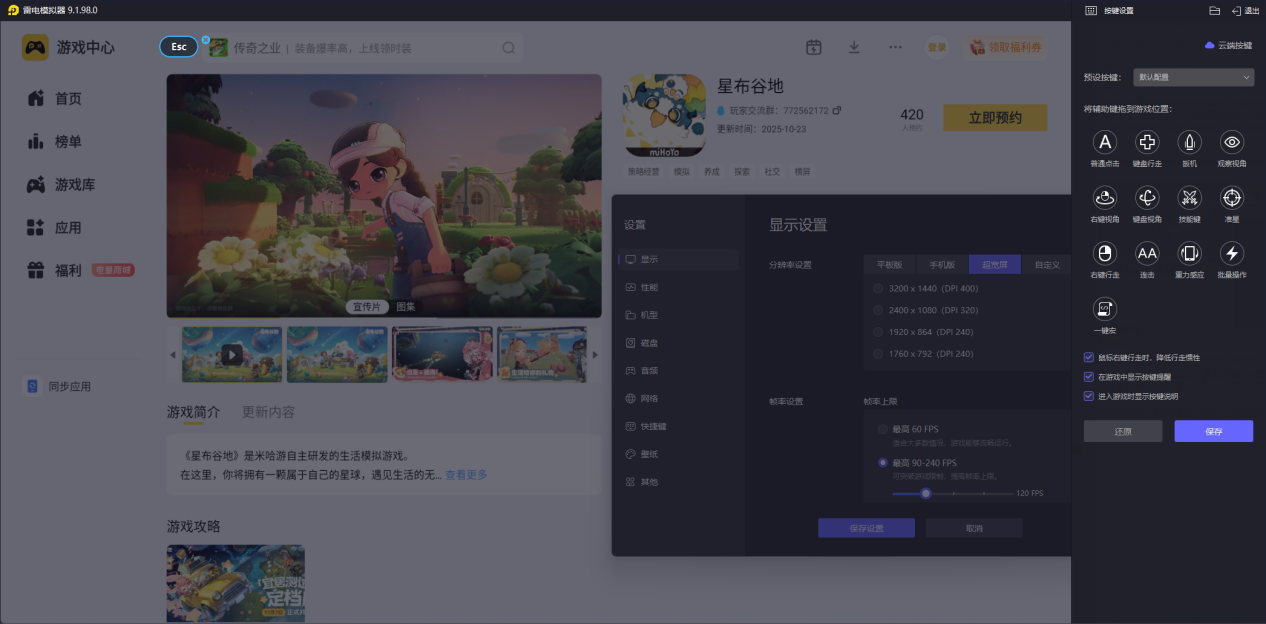Click the 120 FPS slider handle
1266x624 pixels.
tap(926, 493)
